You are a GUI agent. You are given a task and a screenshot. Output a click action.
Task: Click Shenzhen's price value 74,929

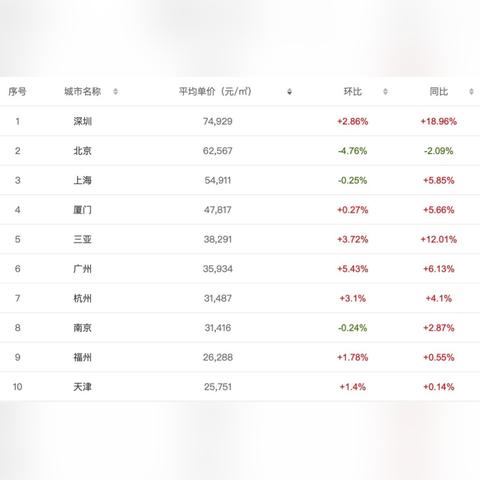218,121
